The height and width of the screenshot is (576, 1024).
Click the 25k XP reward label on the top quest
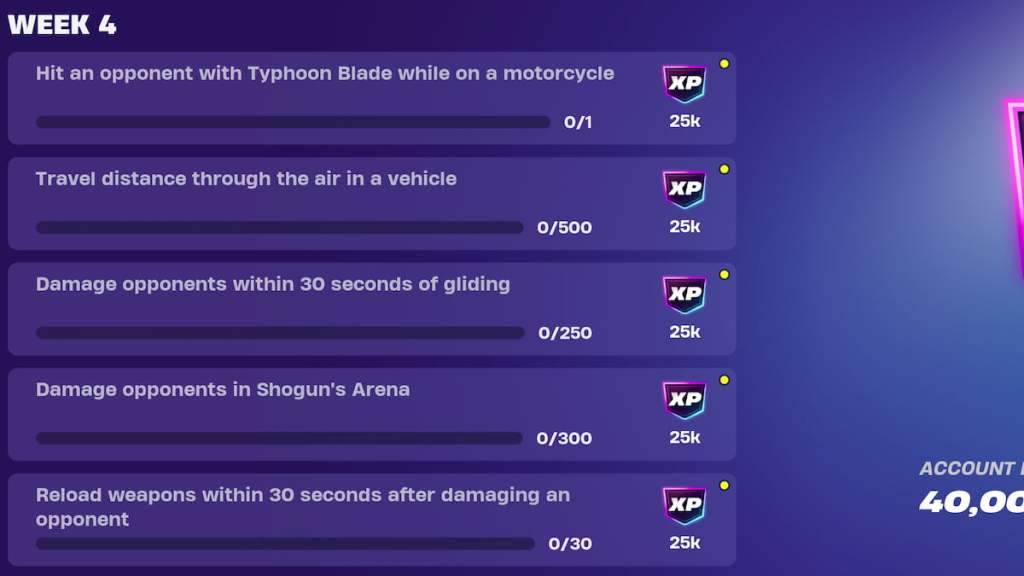click(x=686, y=121)
